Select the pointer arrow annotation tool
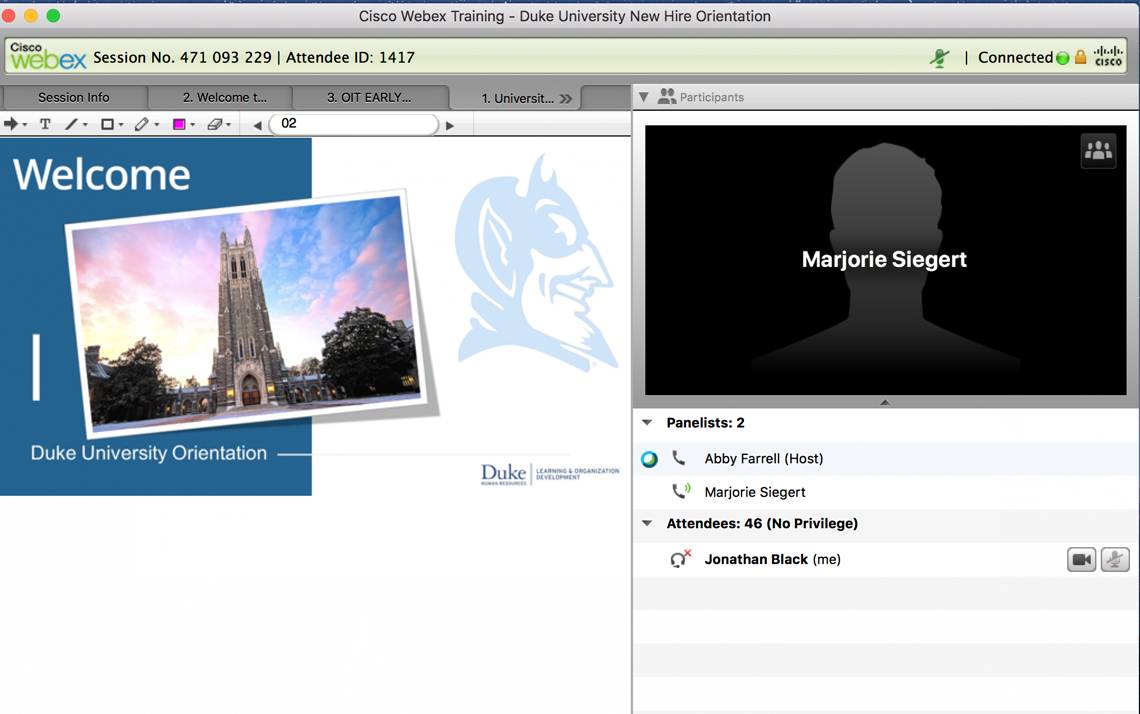Screen dimensions: 1140x714 (x=11, y=124)
